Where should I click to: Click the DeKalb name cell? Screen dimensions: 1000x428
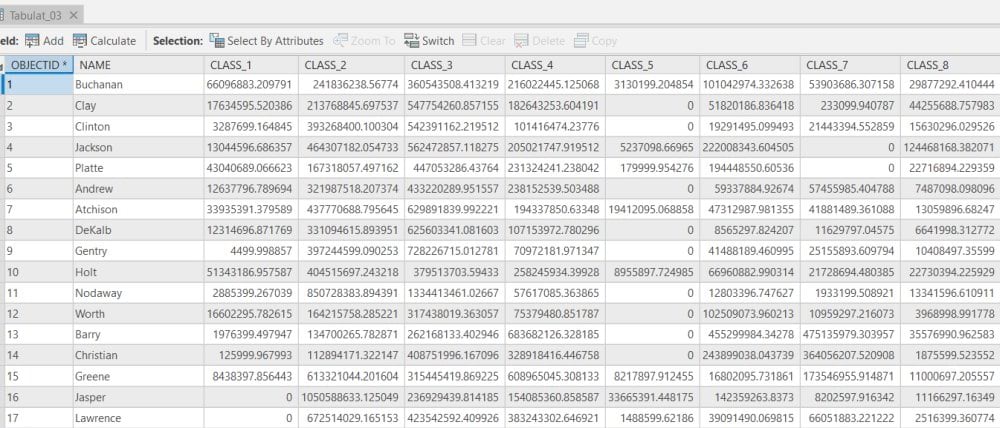pos(140,230)
